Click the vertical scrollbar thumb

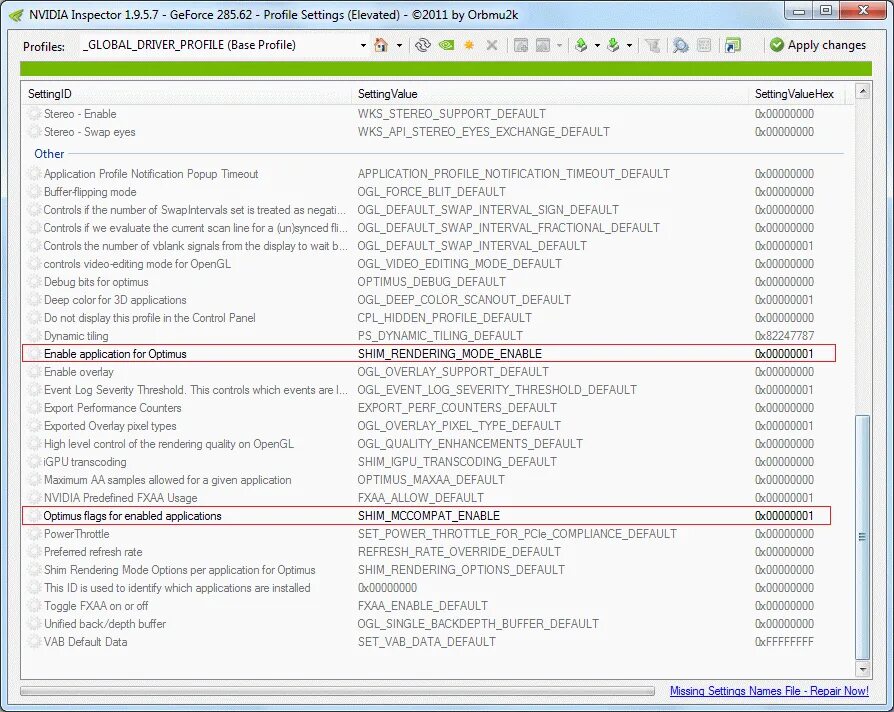pyautogui.click(x=863, y=537)
